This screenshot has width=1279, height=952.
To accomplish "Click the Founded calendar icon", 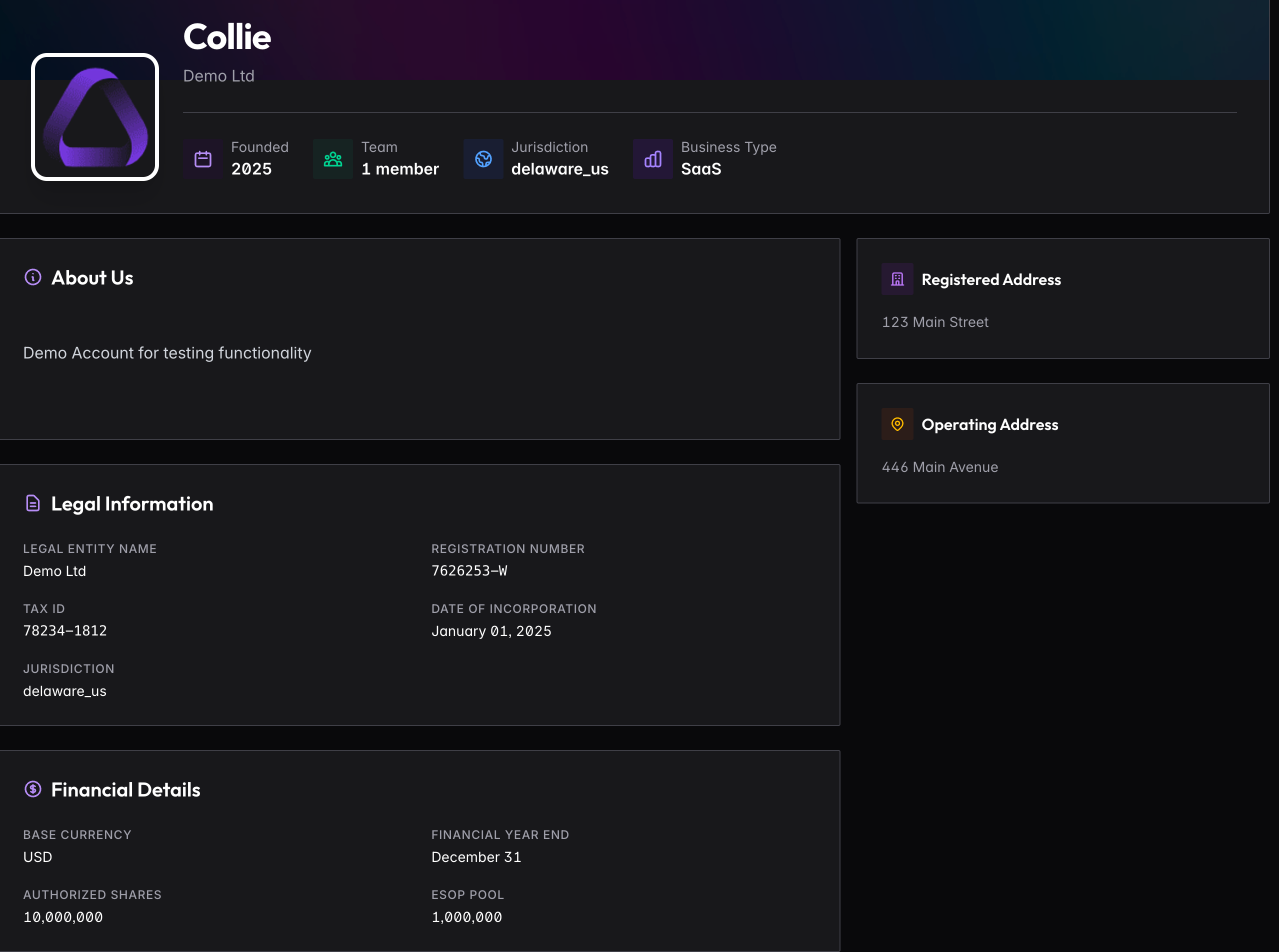I will pyautogui.click(x=203, y=158).
